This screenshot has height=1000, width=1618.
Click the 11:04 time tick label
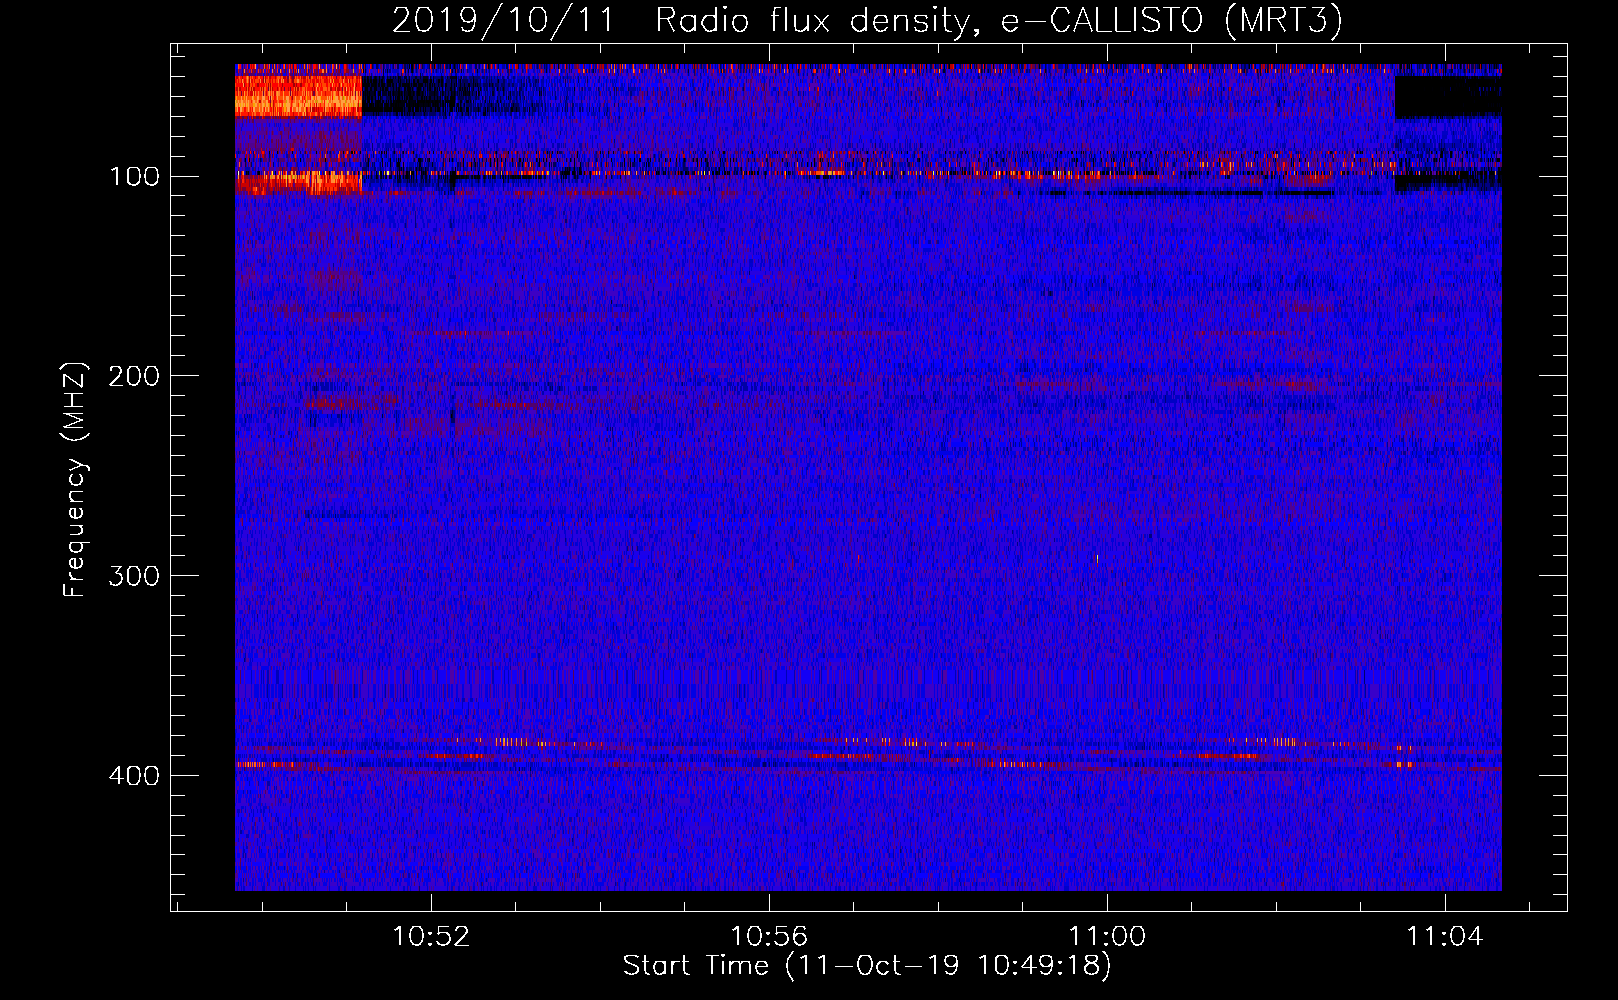[x=1445, y=937]
